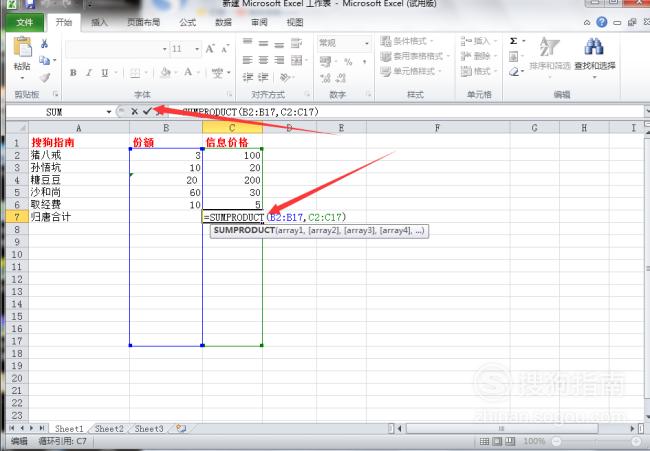Image resolution: width=650 pixels, height=451 pixels.
Task: Confirm the formula with the checkmark icon
Action: [147, 111]
